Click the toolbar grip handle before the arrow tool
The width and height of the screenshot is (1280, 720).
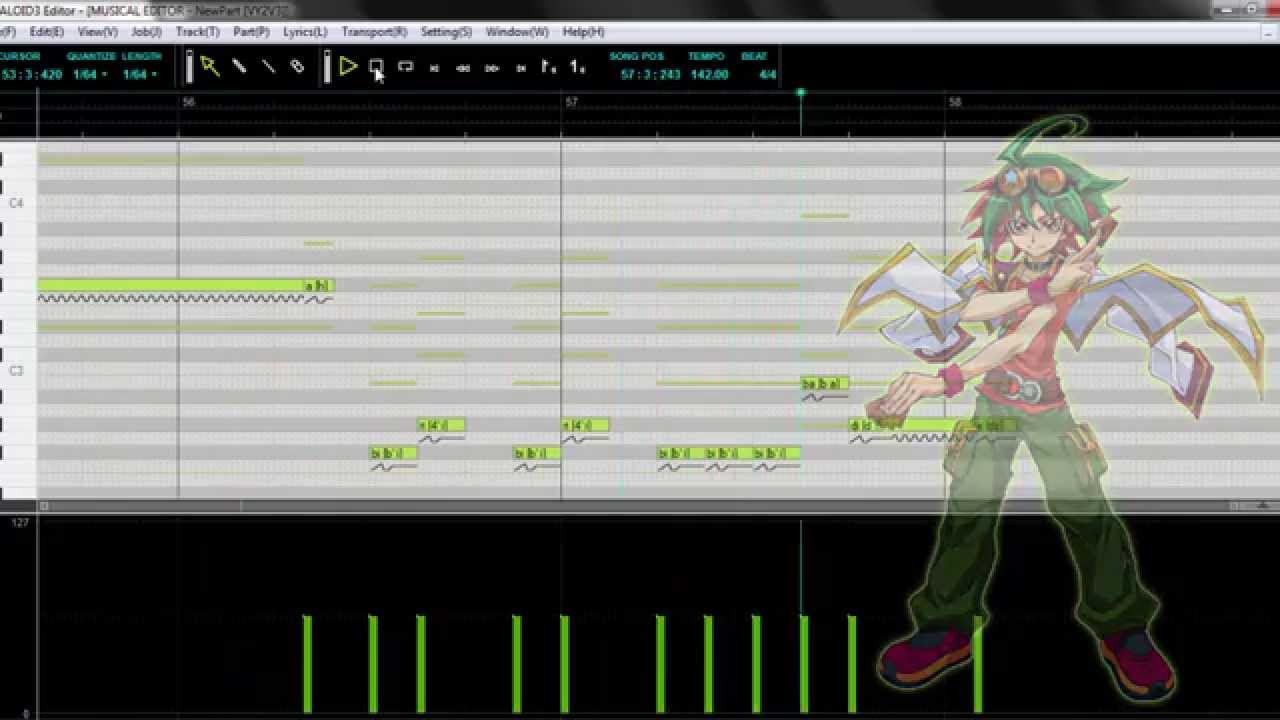click(x=190, y=67)
